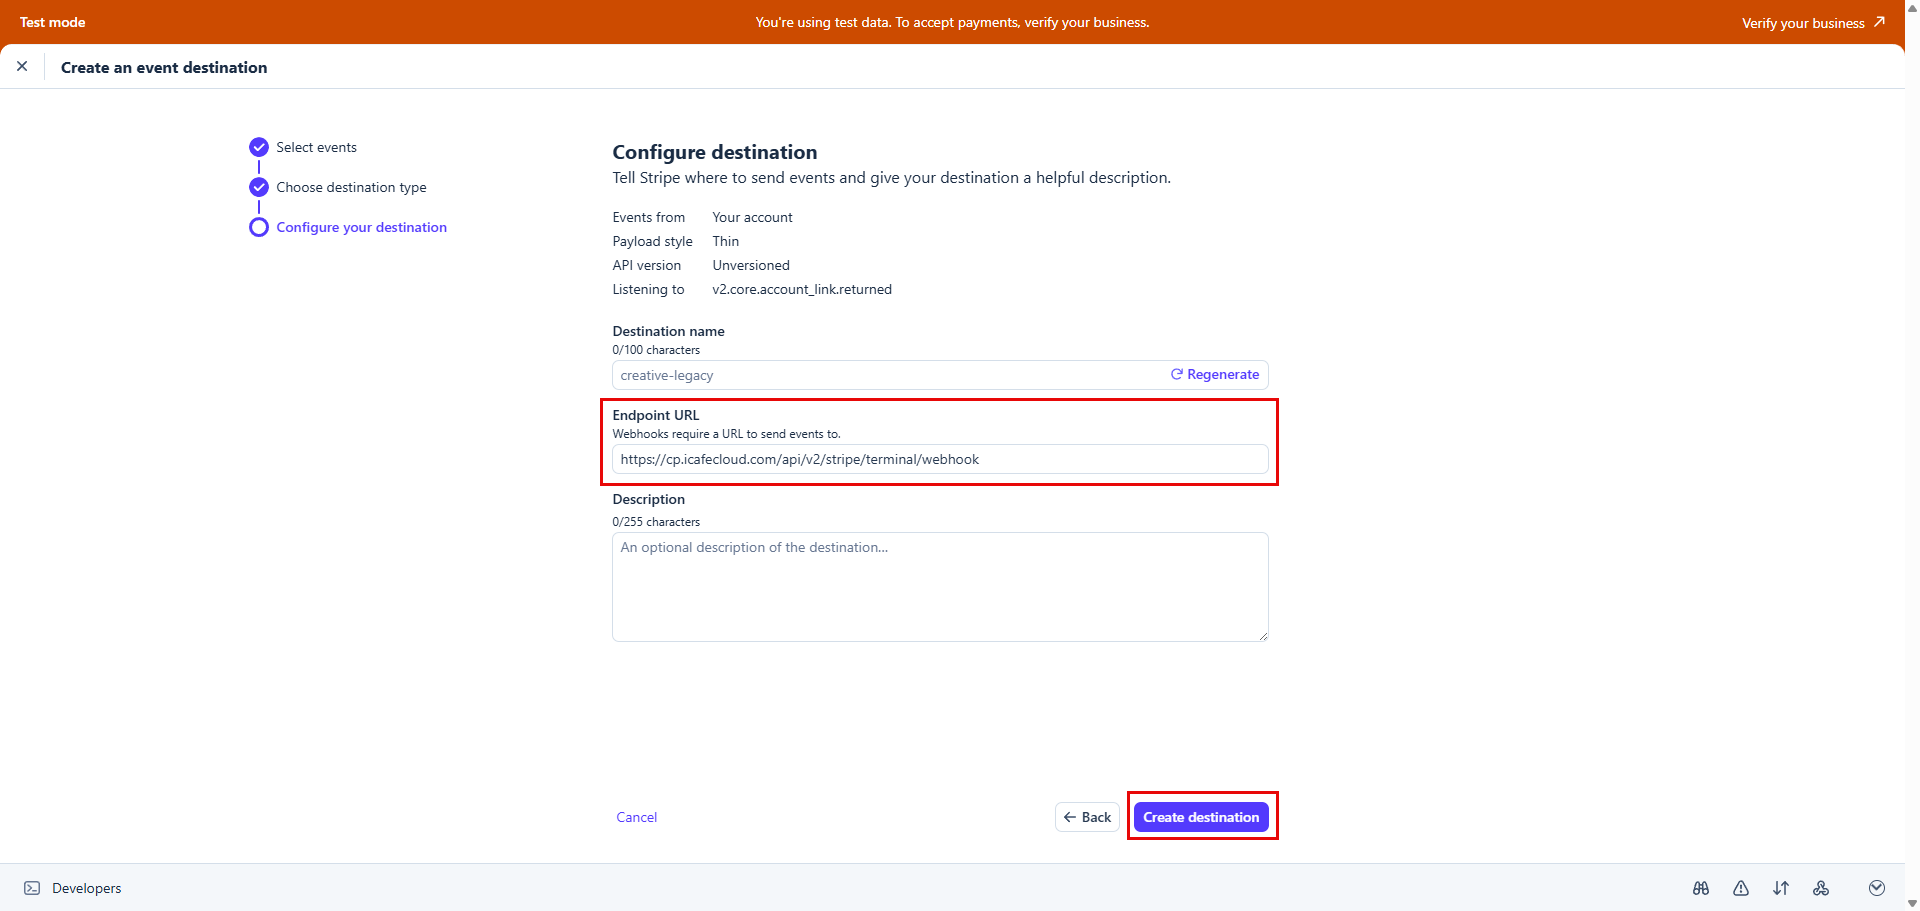The width and height of the screenshot is (1920, 911).
Task: Click the up-down arrows icon
Action: click(x=1781, y=888)
